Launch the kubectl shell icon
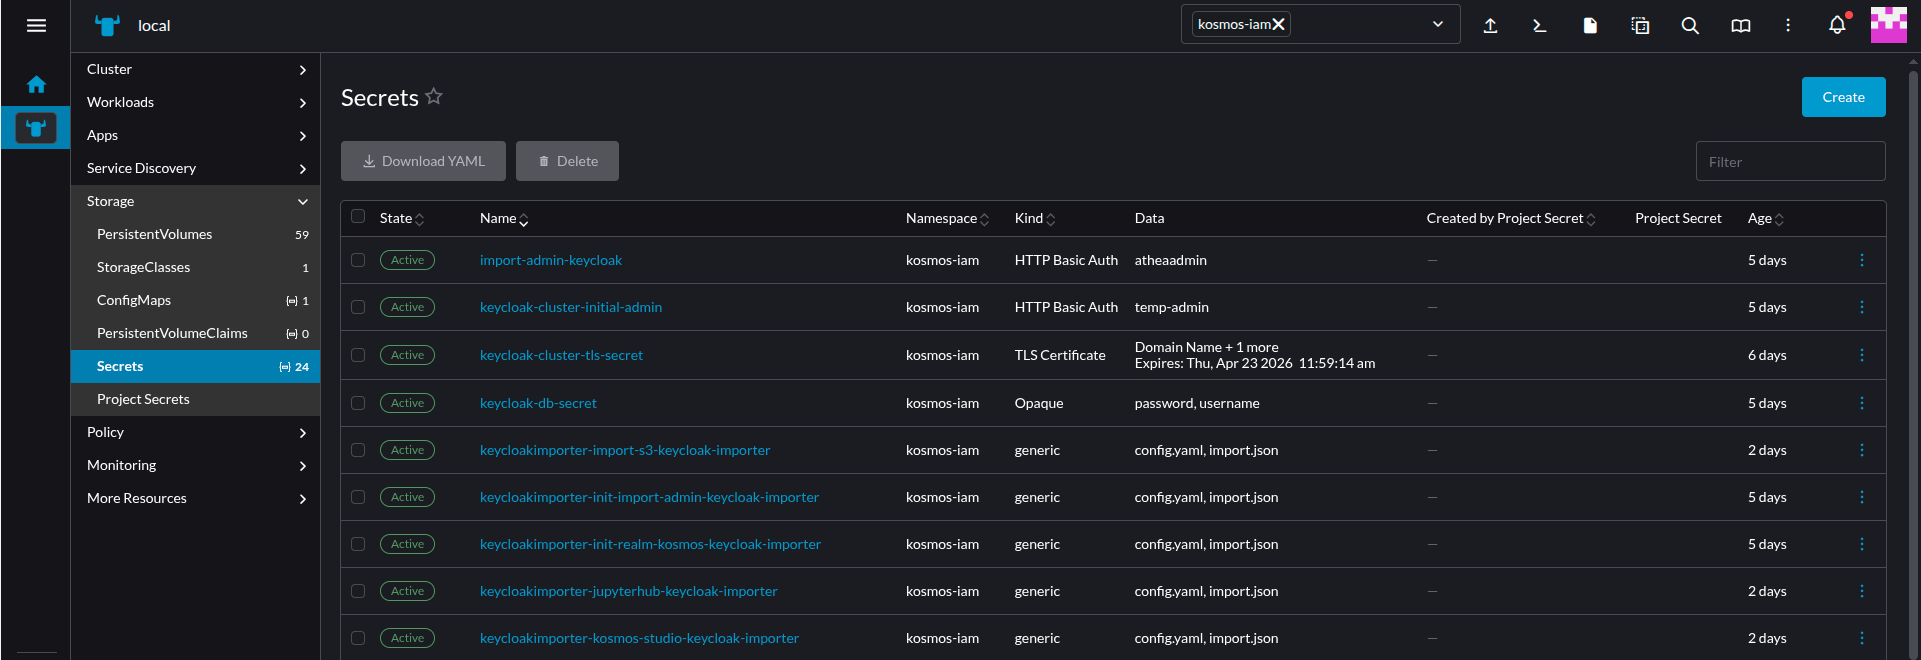The image size is (1921, 660). pyautogui.click(x=1540, y=26)
